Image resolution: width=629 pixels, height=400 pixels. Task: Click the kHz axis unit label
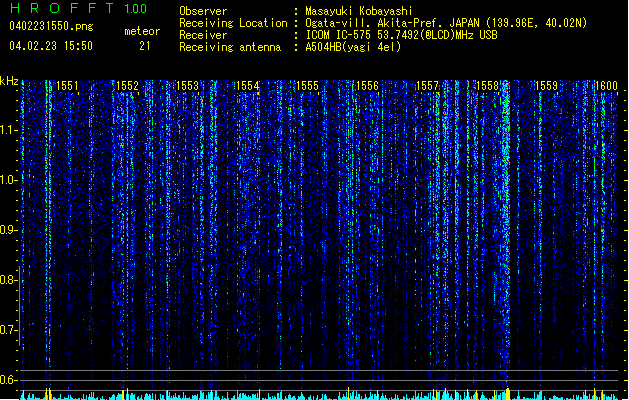9,81
